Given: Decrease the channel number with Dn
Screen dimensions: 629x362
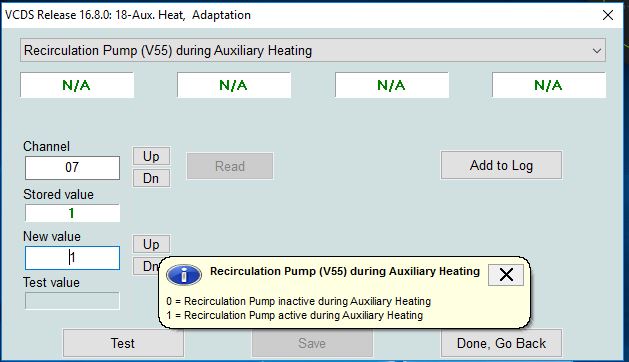Looking at the screenshot, I should [x=151, y=178].
